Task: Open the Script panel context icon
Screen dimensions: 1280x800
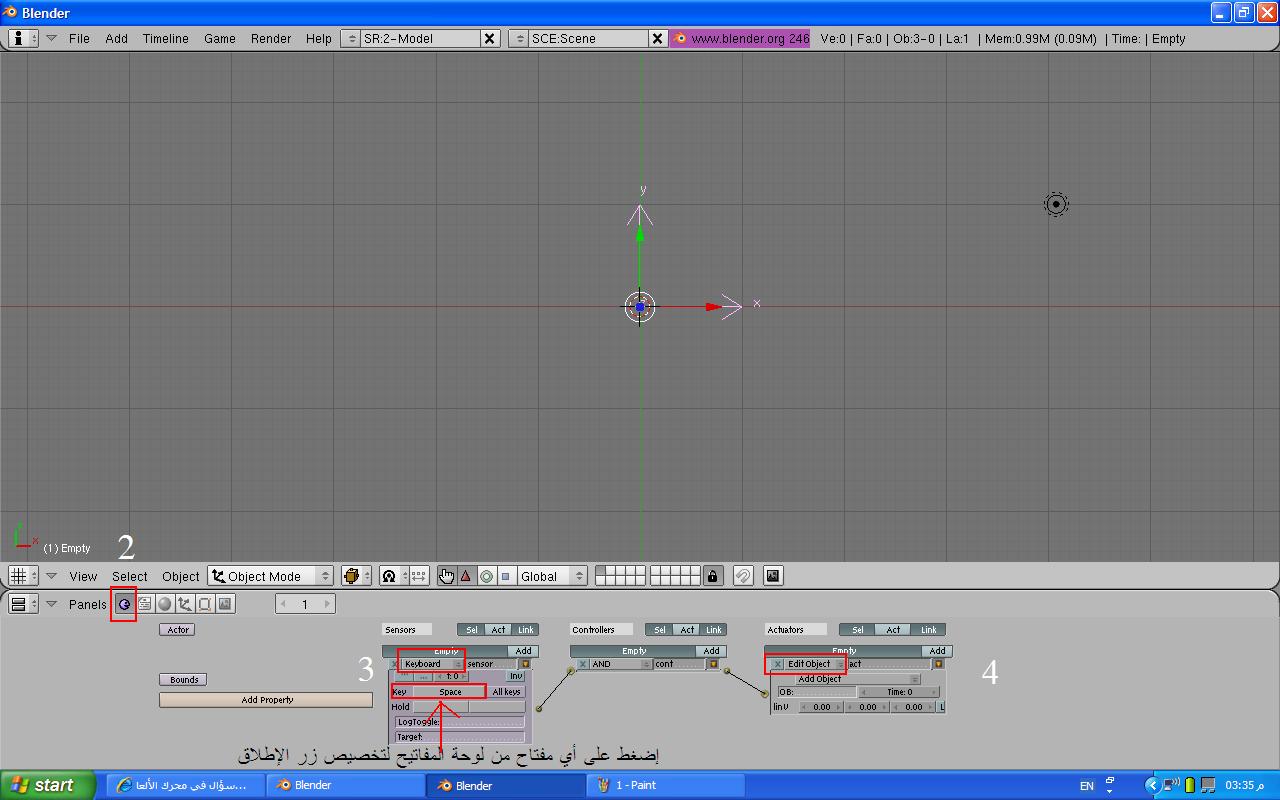Action: tap(145, 604)
